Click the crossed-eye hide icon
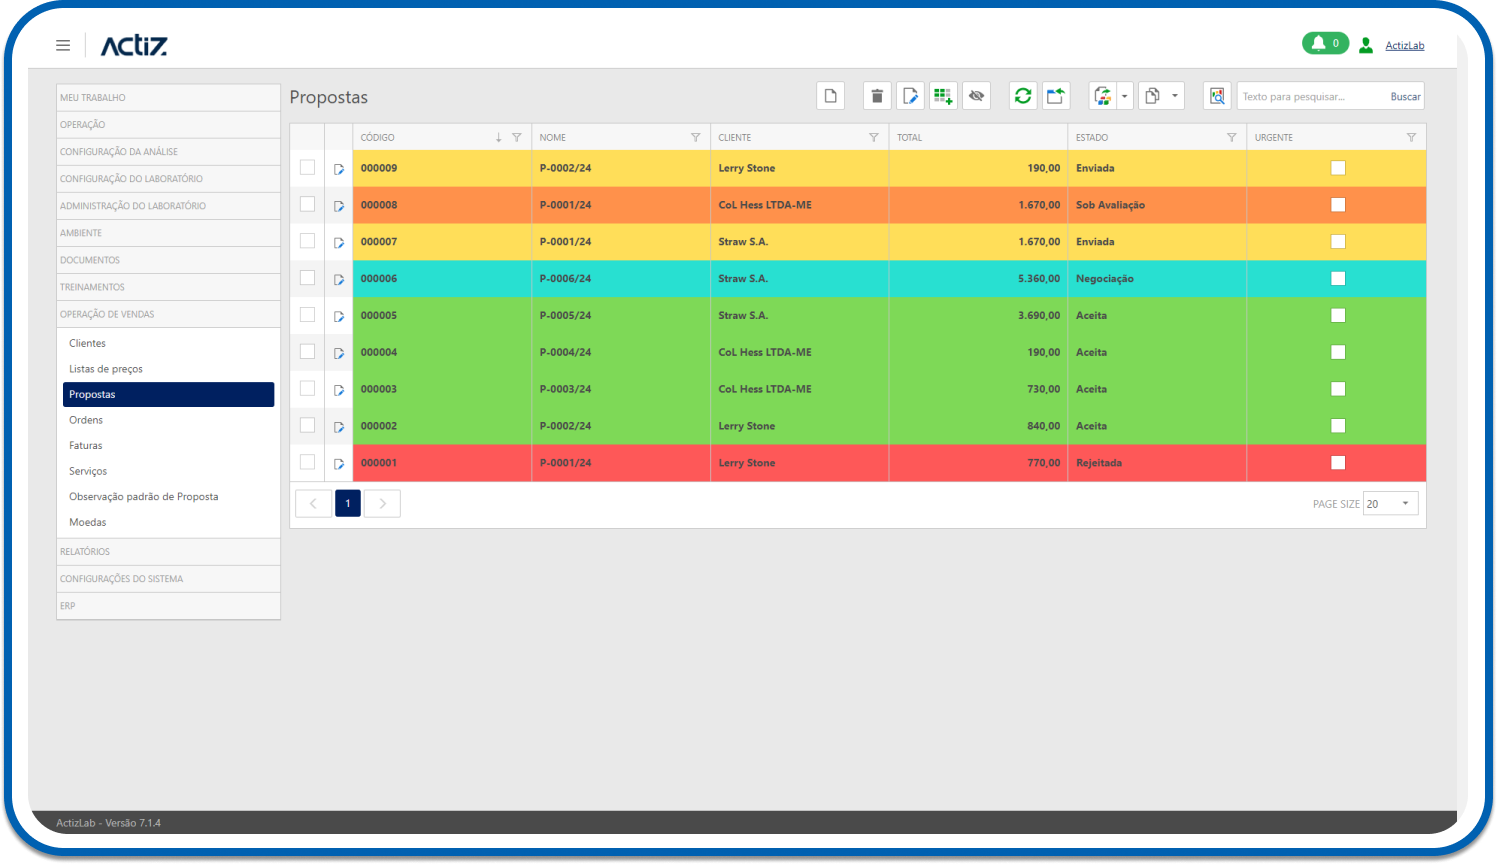 [976, 96]
